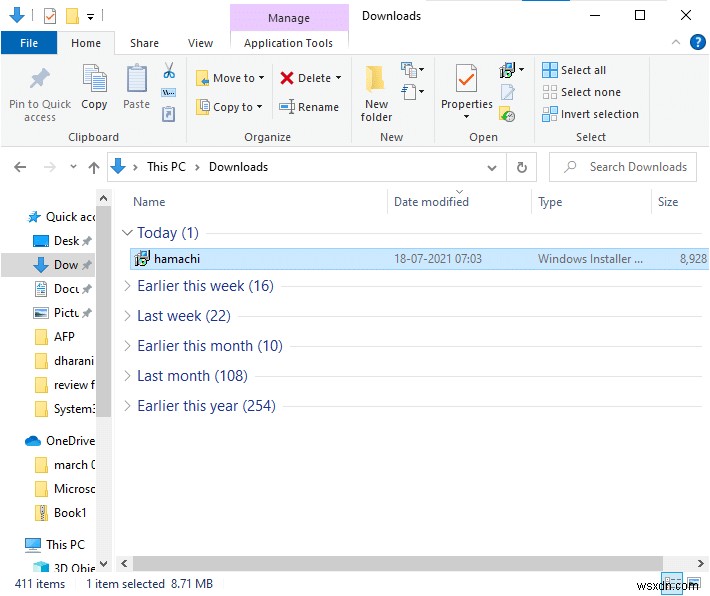Open the Move to dropdown
This screenshot has height=596, width=710.
tap(230, 78)
